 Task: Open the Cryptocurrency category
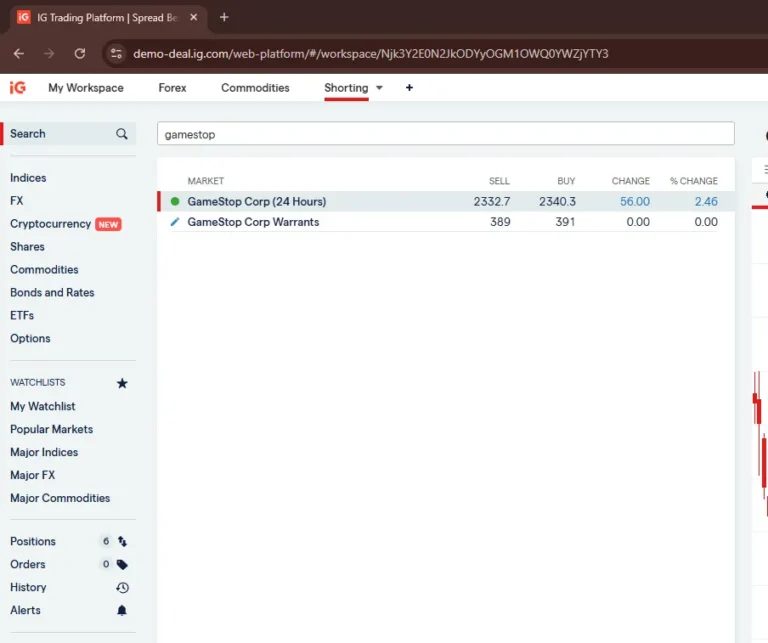click(x=50, y=224)
